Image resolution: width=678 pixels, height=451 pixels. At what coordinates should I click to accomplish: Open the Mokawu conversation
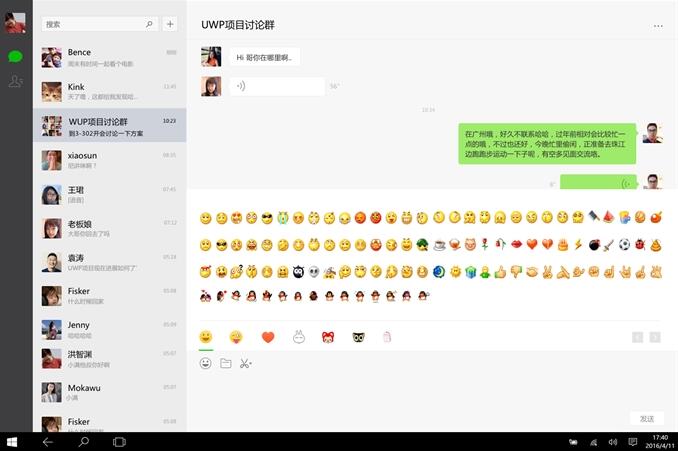click(x=110, y=392)
